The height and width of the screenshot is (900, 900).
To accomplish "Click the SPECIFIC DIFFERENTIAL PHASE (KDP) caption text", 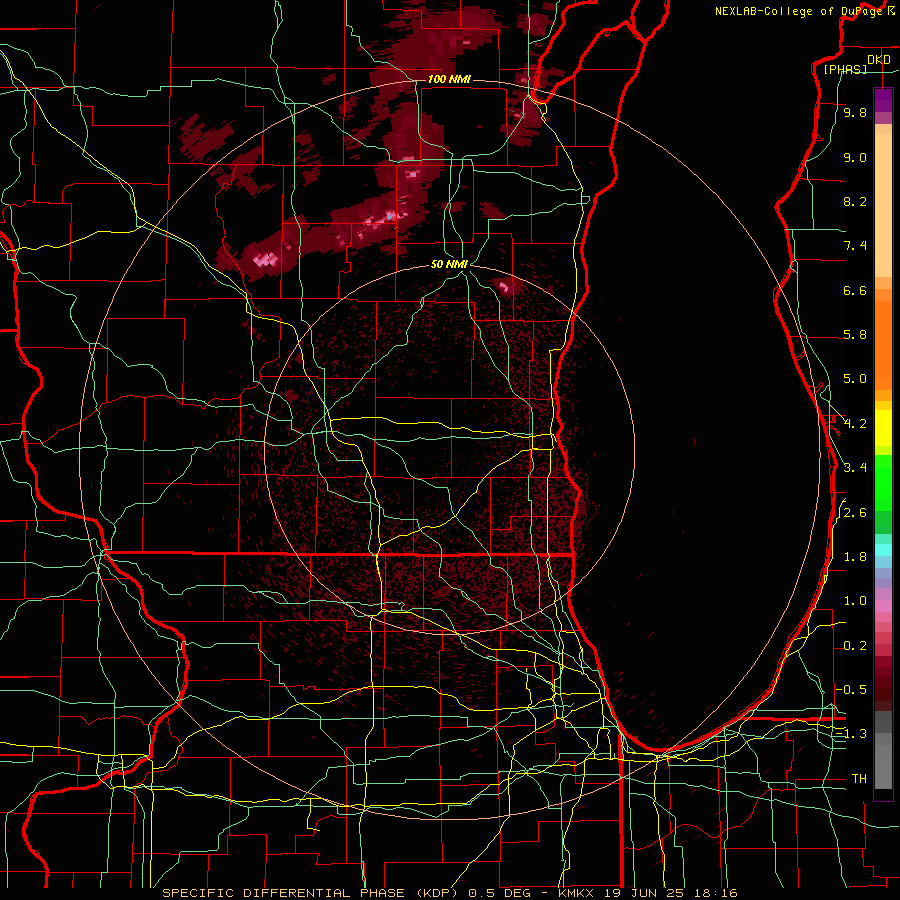I will pyautogui.click(x=312, y=893).
